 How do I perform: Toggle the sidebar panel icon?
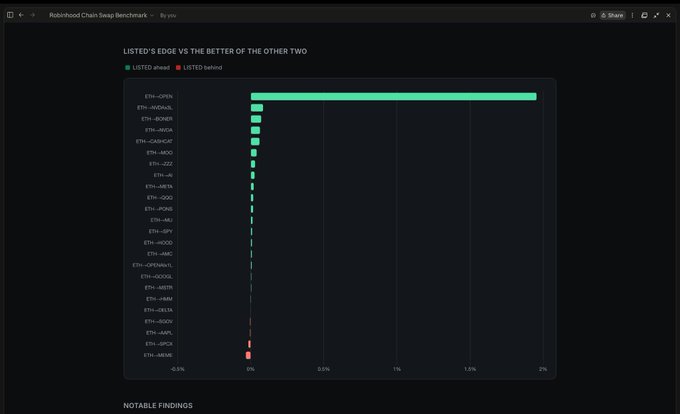10,15
